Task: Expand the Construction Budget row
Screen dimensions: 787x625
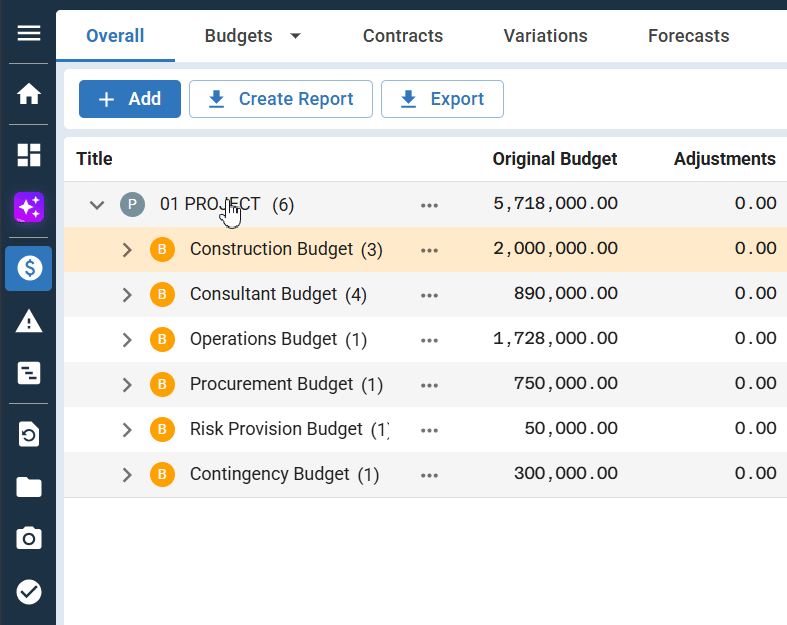Action: point(127,250)
